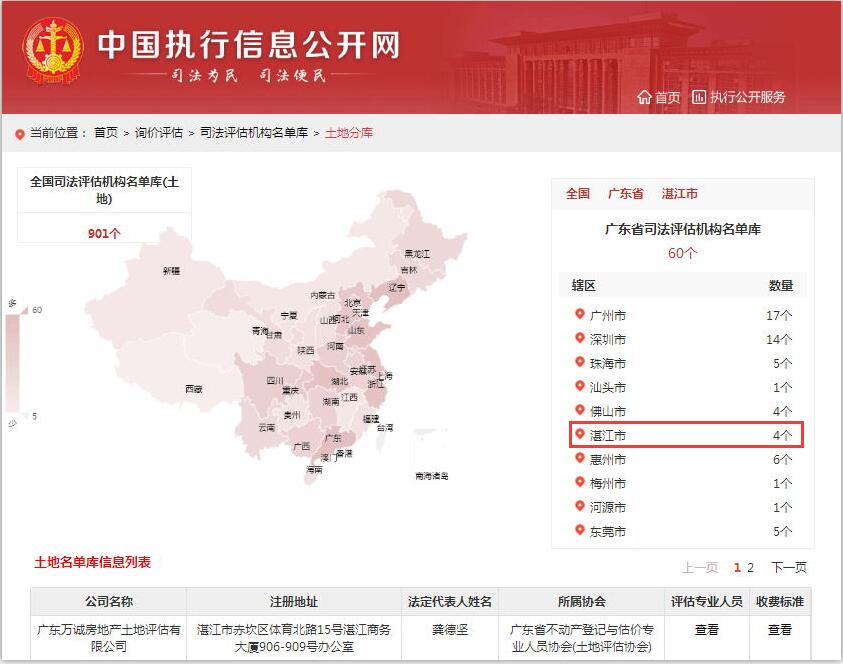View 收费标准 for 广东万诚
The height and width of the screenshot is (664, 843).
tap(780, 630)
